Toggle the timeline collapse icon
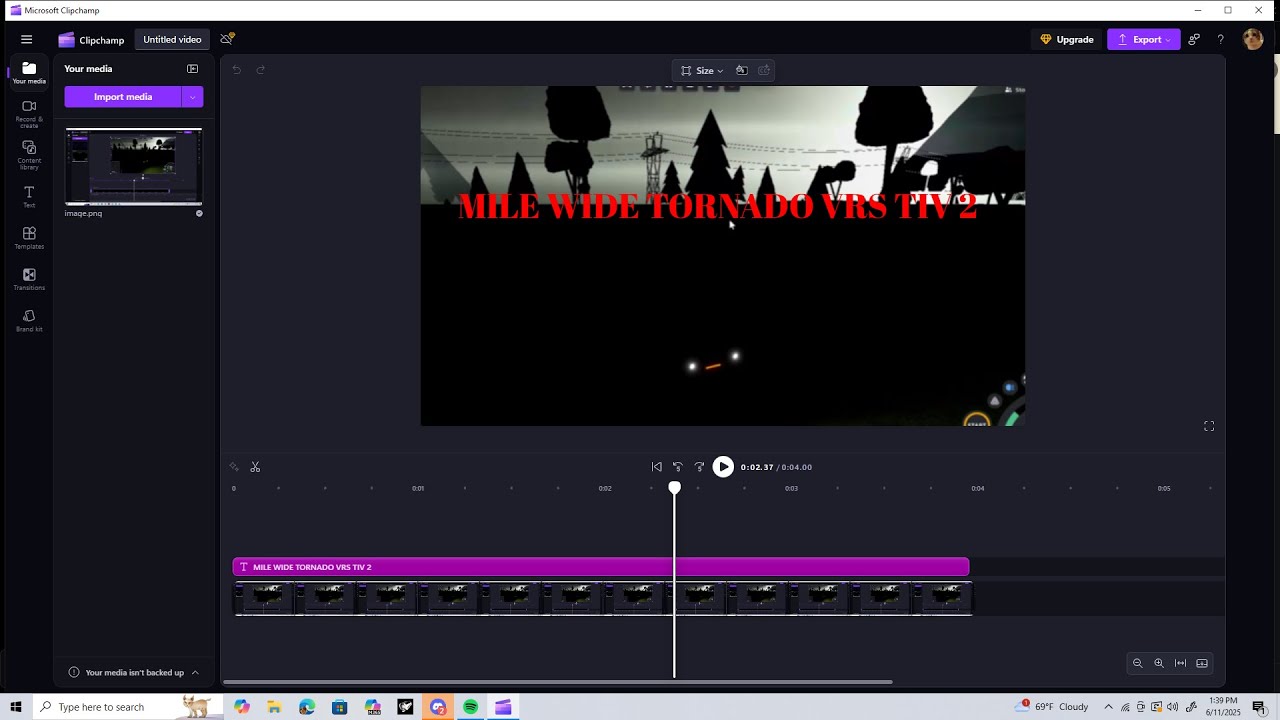The height and width of the screenshot is (720, 1280). [1202, 663]
